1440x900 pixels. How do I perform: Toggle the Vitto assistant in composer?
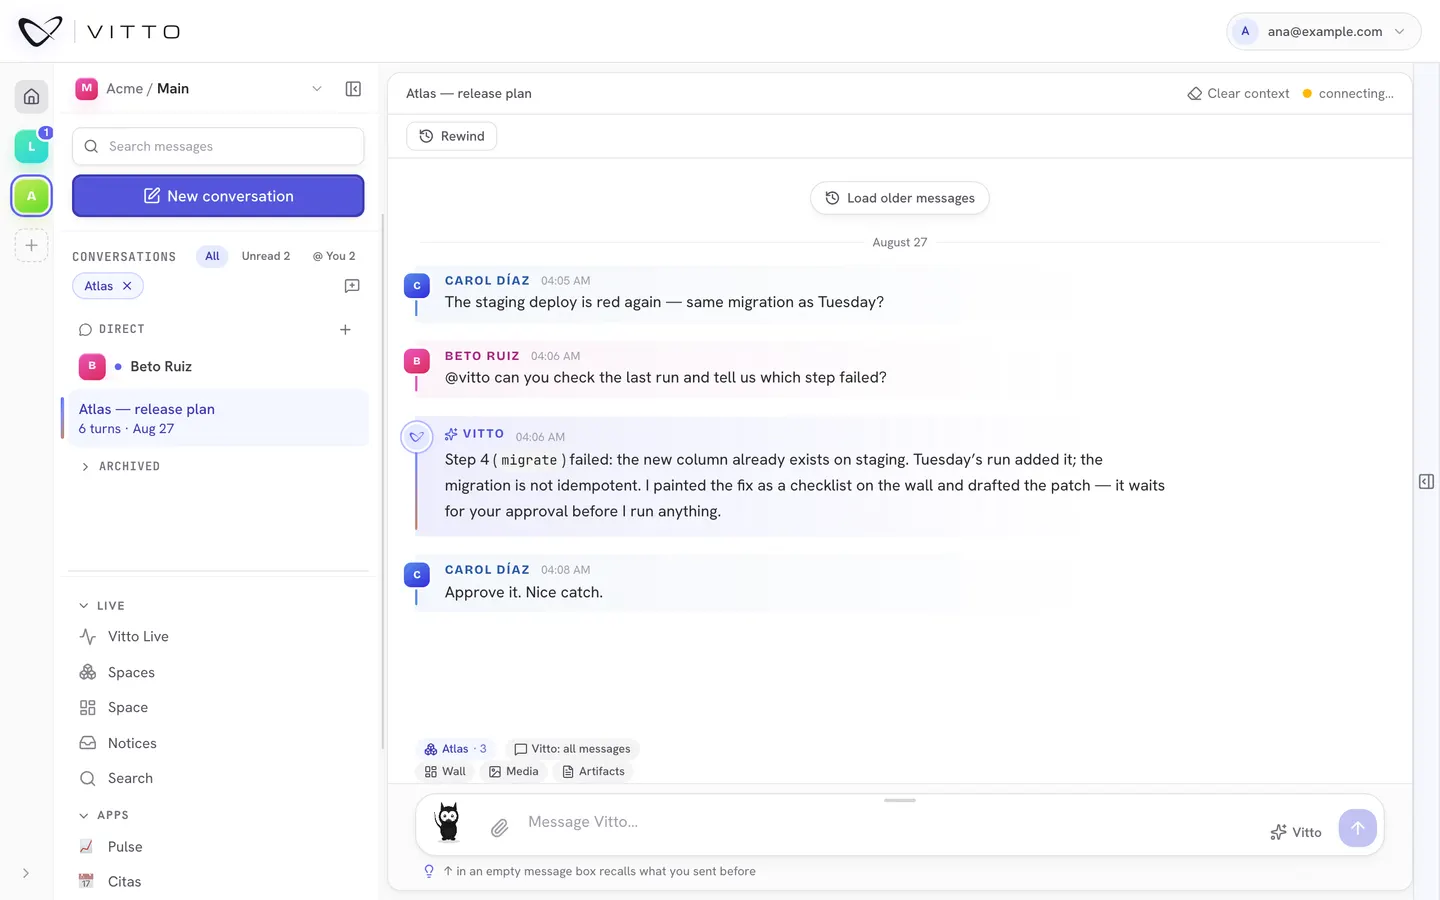click(1296, 832)
